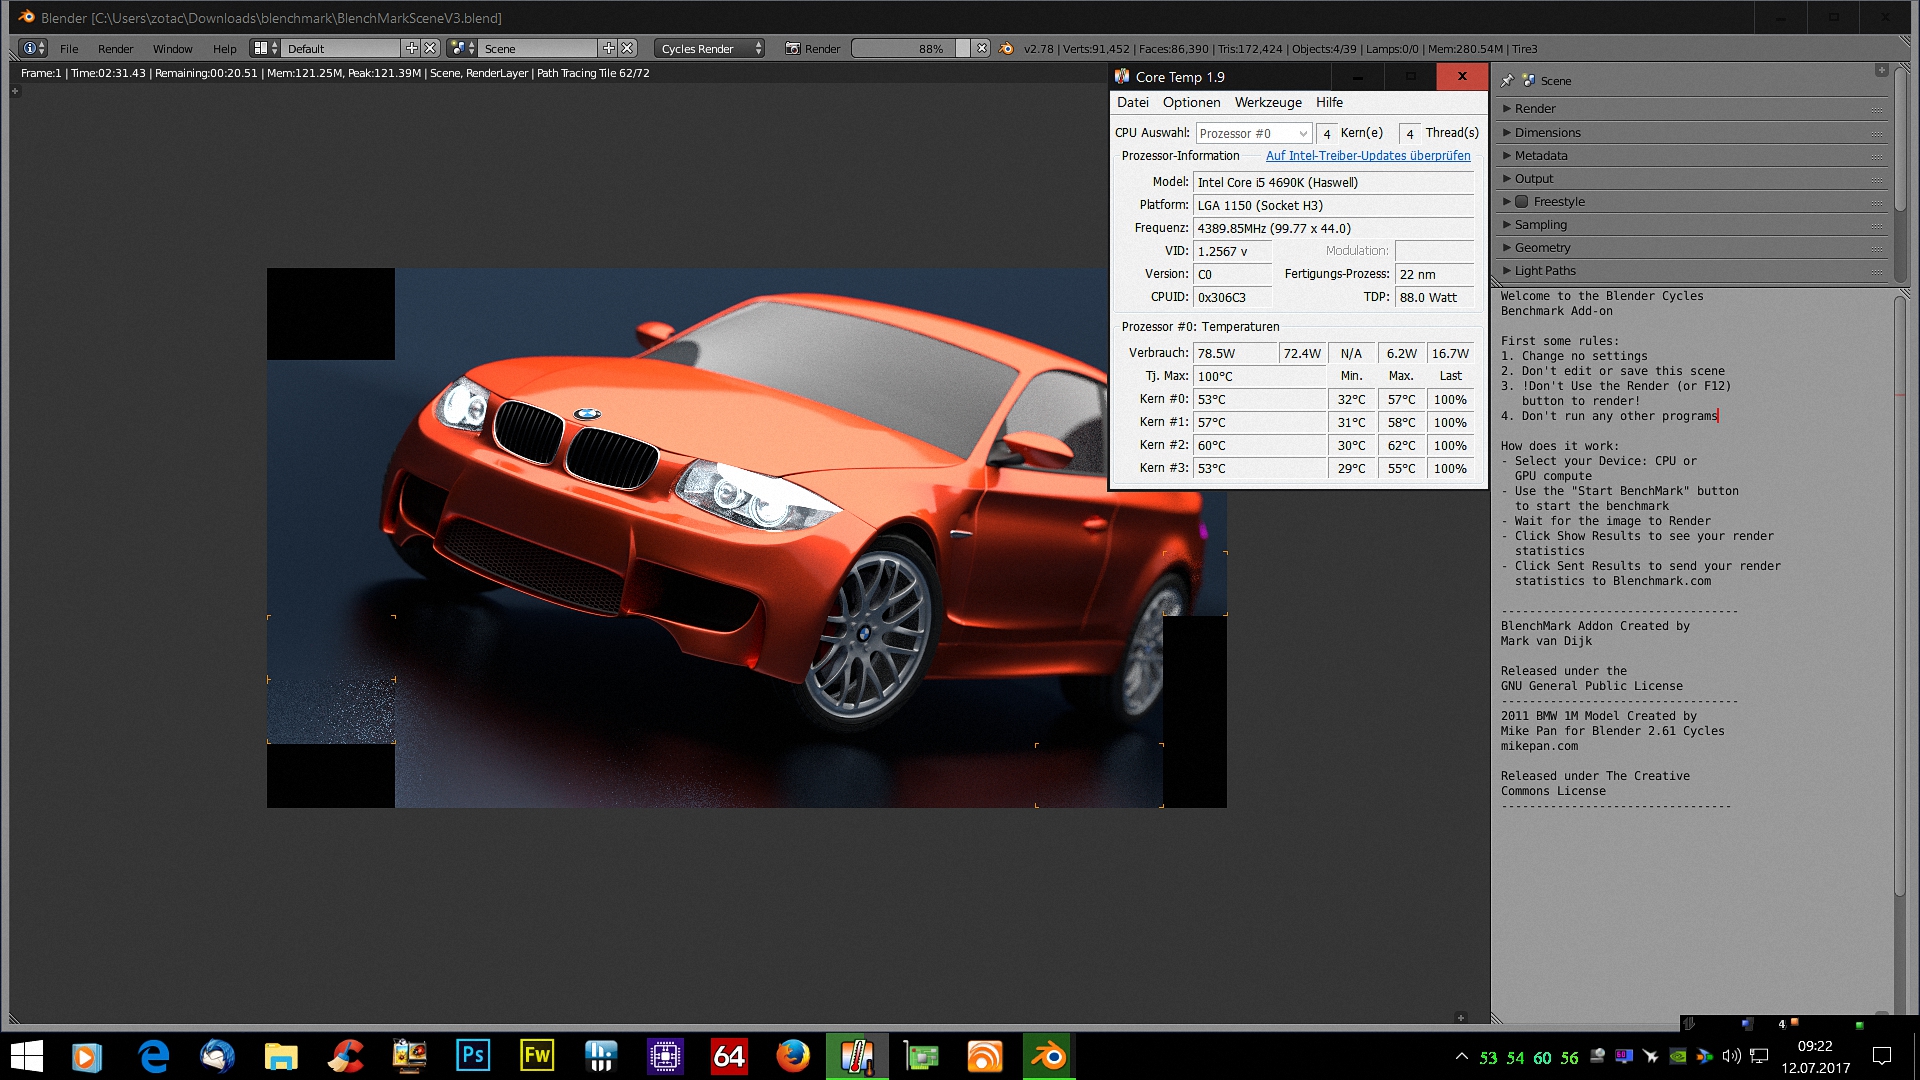
Task: Add a new screen layout with plus icon
Action: (411, 48)
